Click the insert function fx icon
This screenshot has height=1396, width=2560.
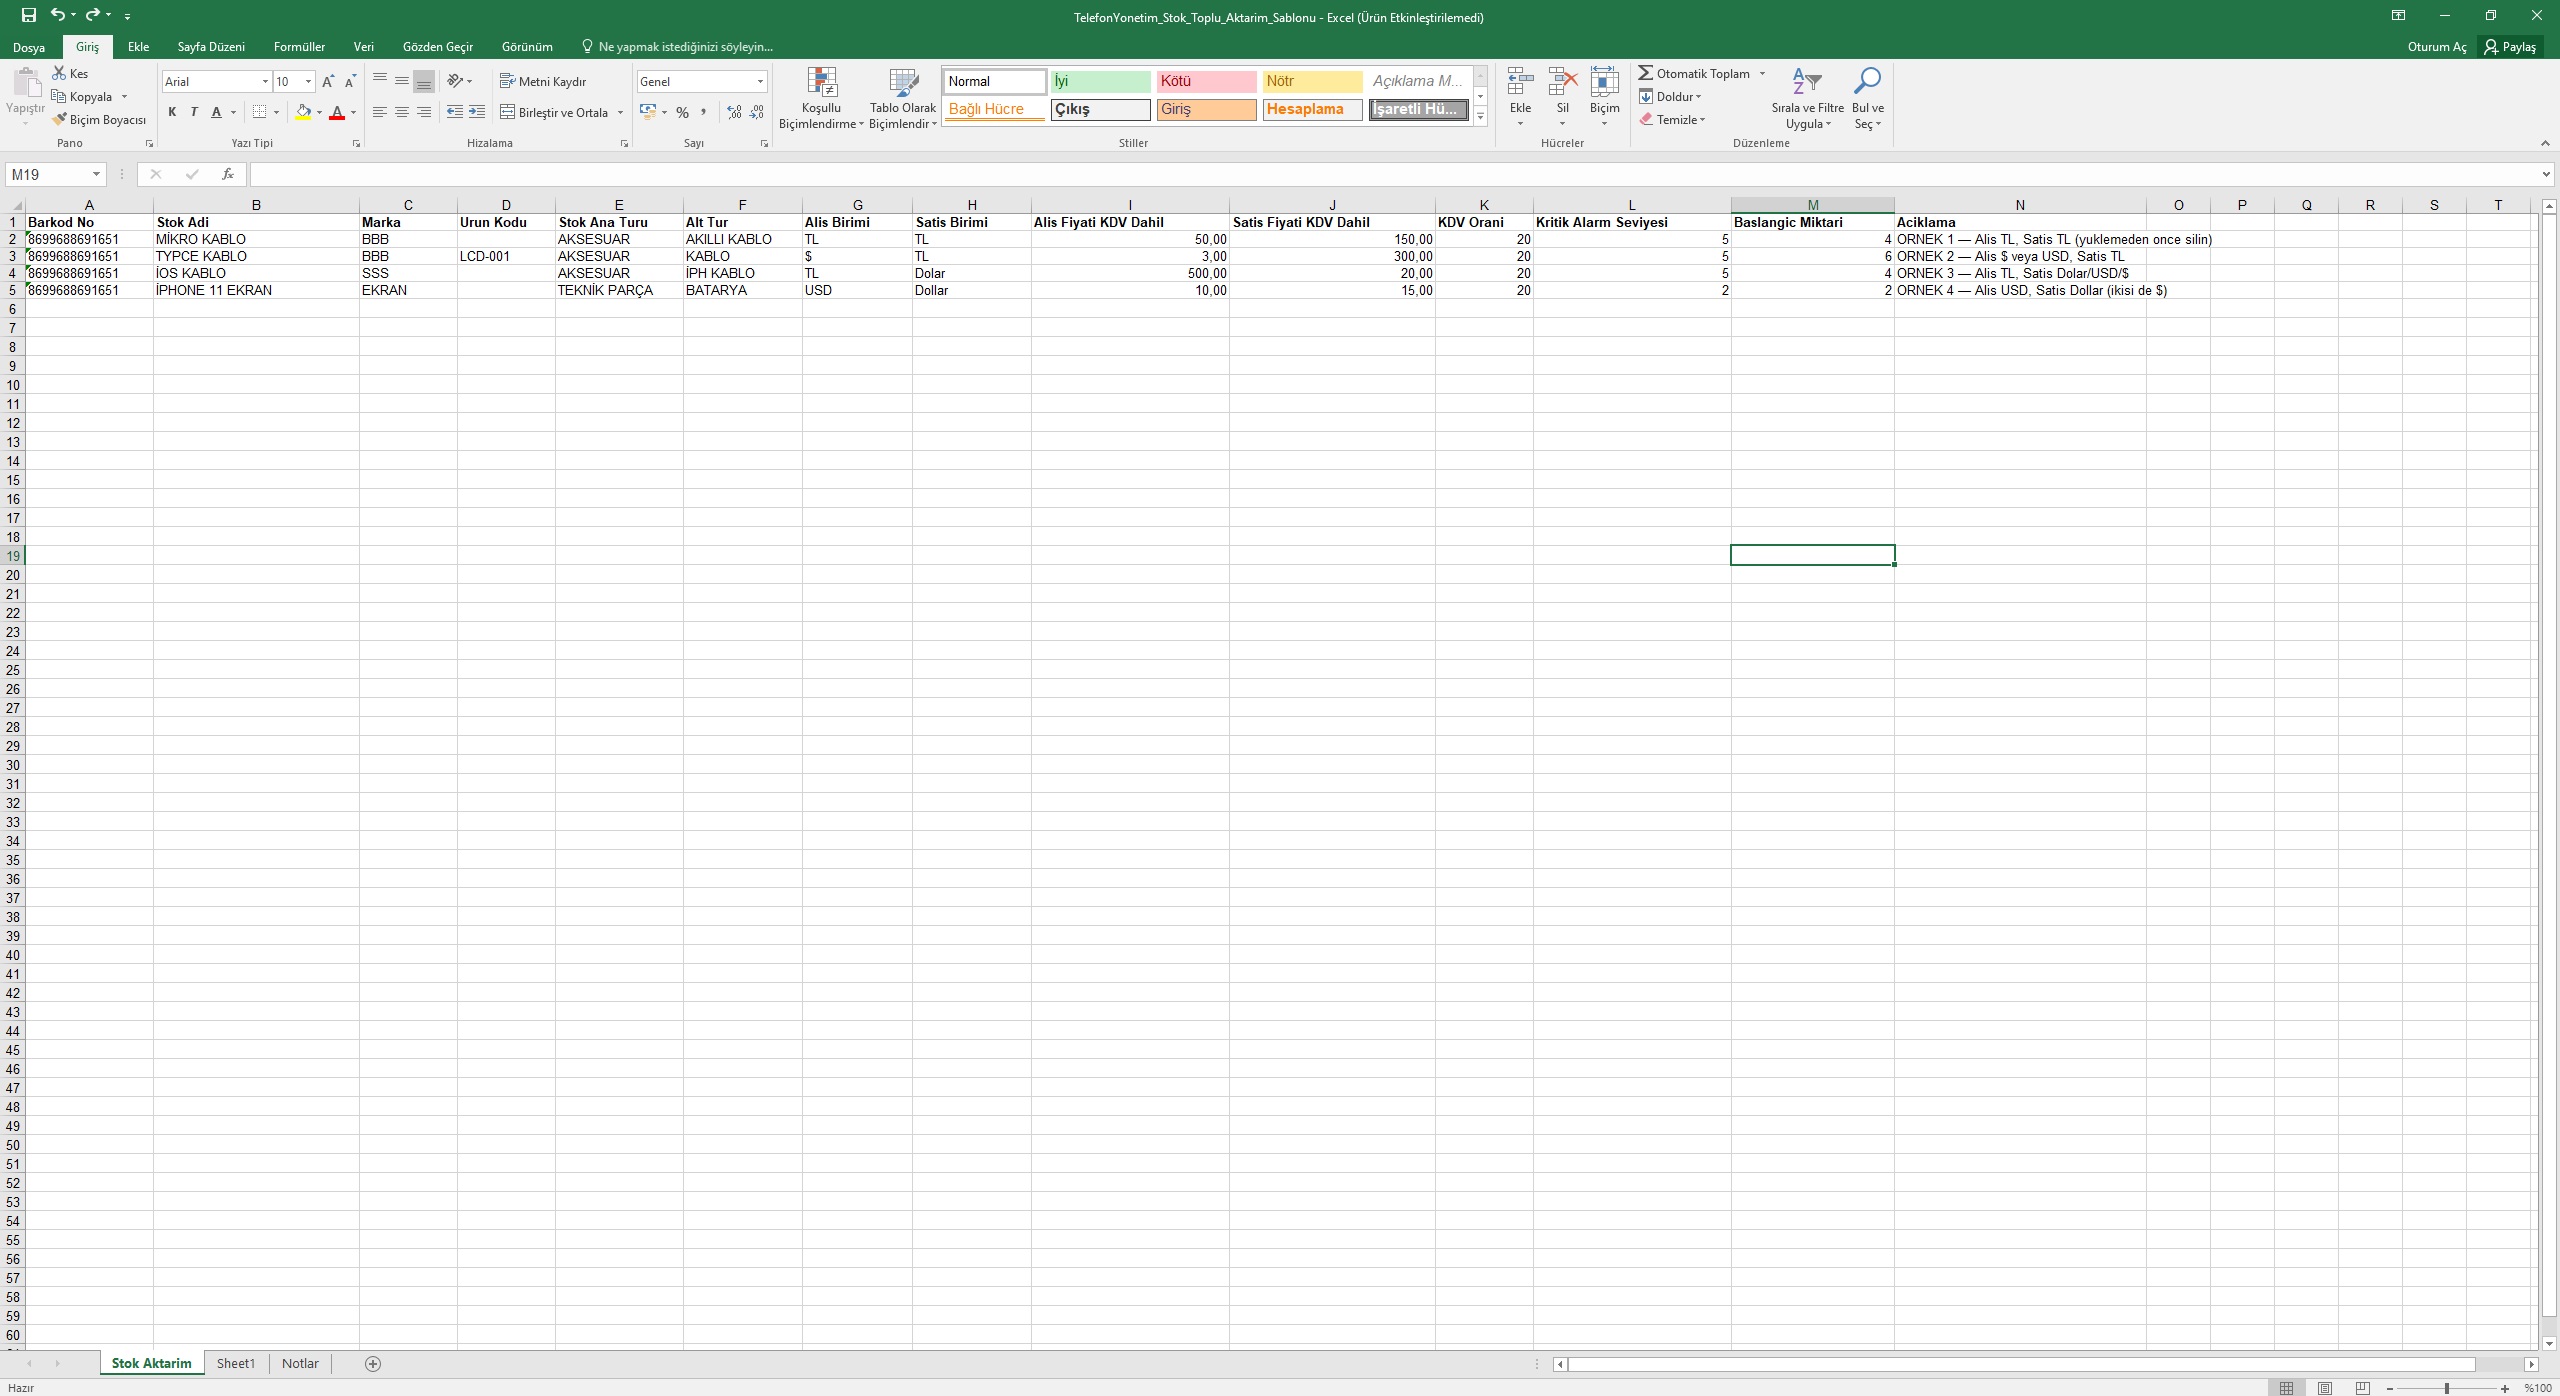228,174
